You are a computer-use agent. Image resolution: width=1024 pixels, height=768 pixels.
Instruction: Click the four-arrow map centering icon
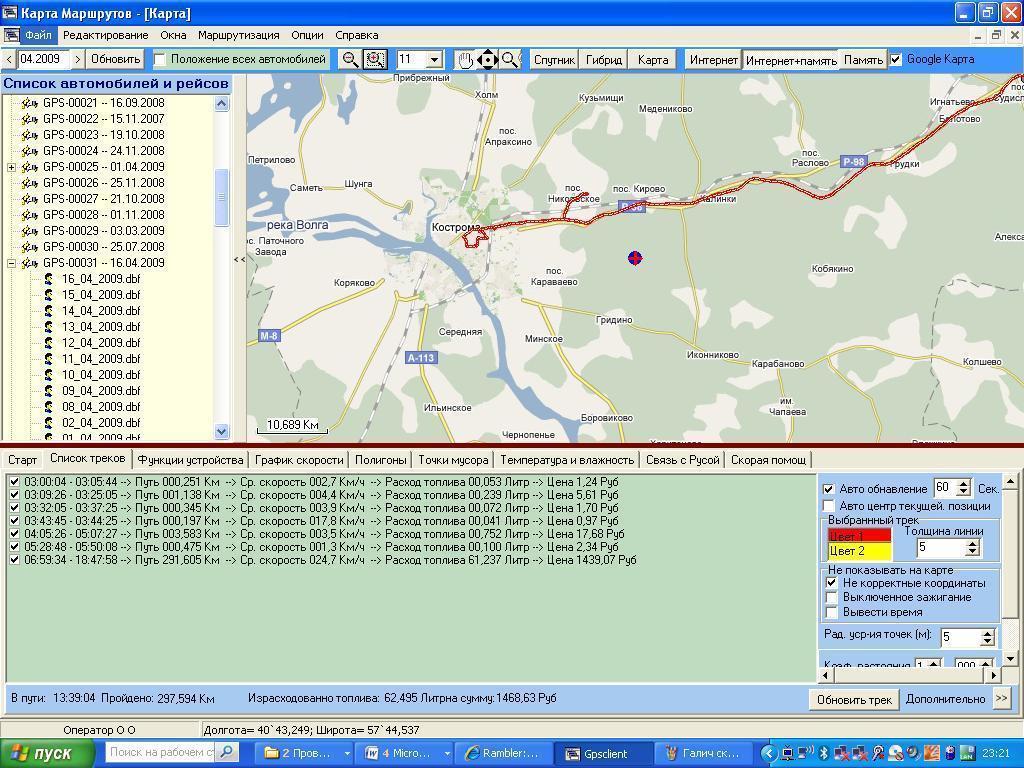(x=487, y=60)
